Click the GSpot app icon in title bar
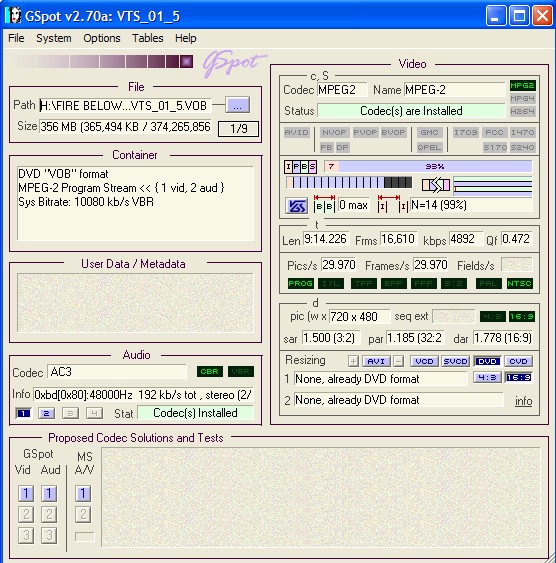 [x=13, y=15]
